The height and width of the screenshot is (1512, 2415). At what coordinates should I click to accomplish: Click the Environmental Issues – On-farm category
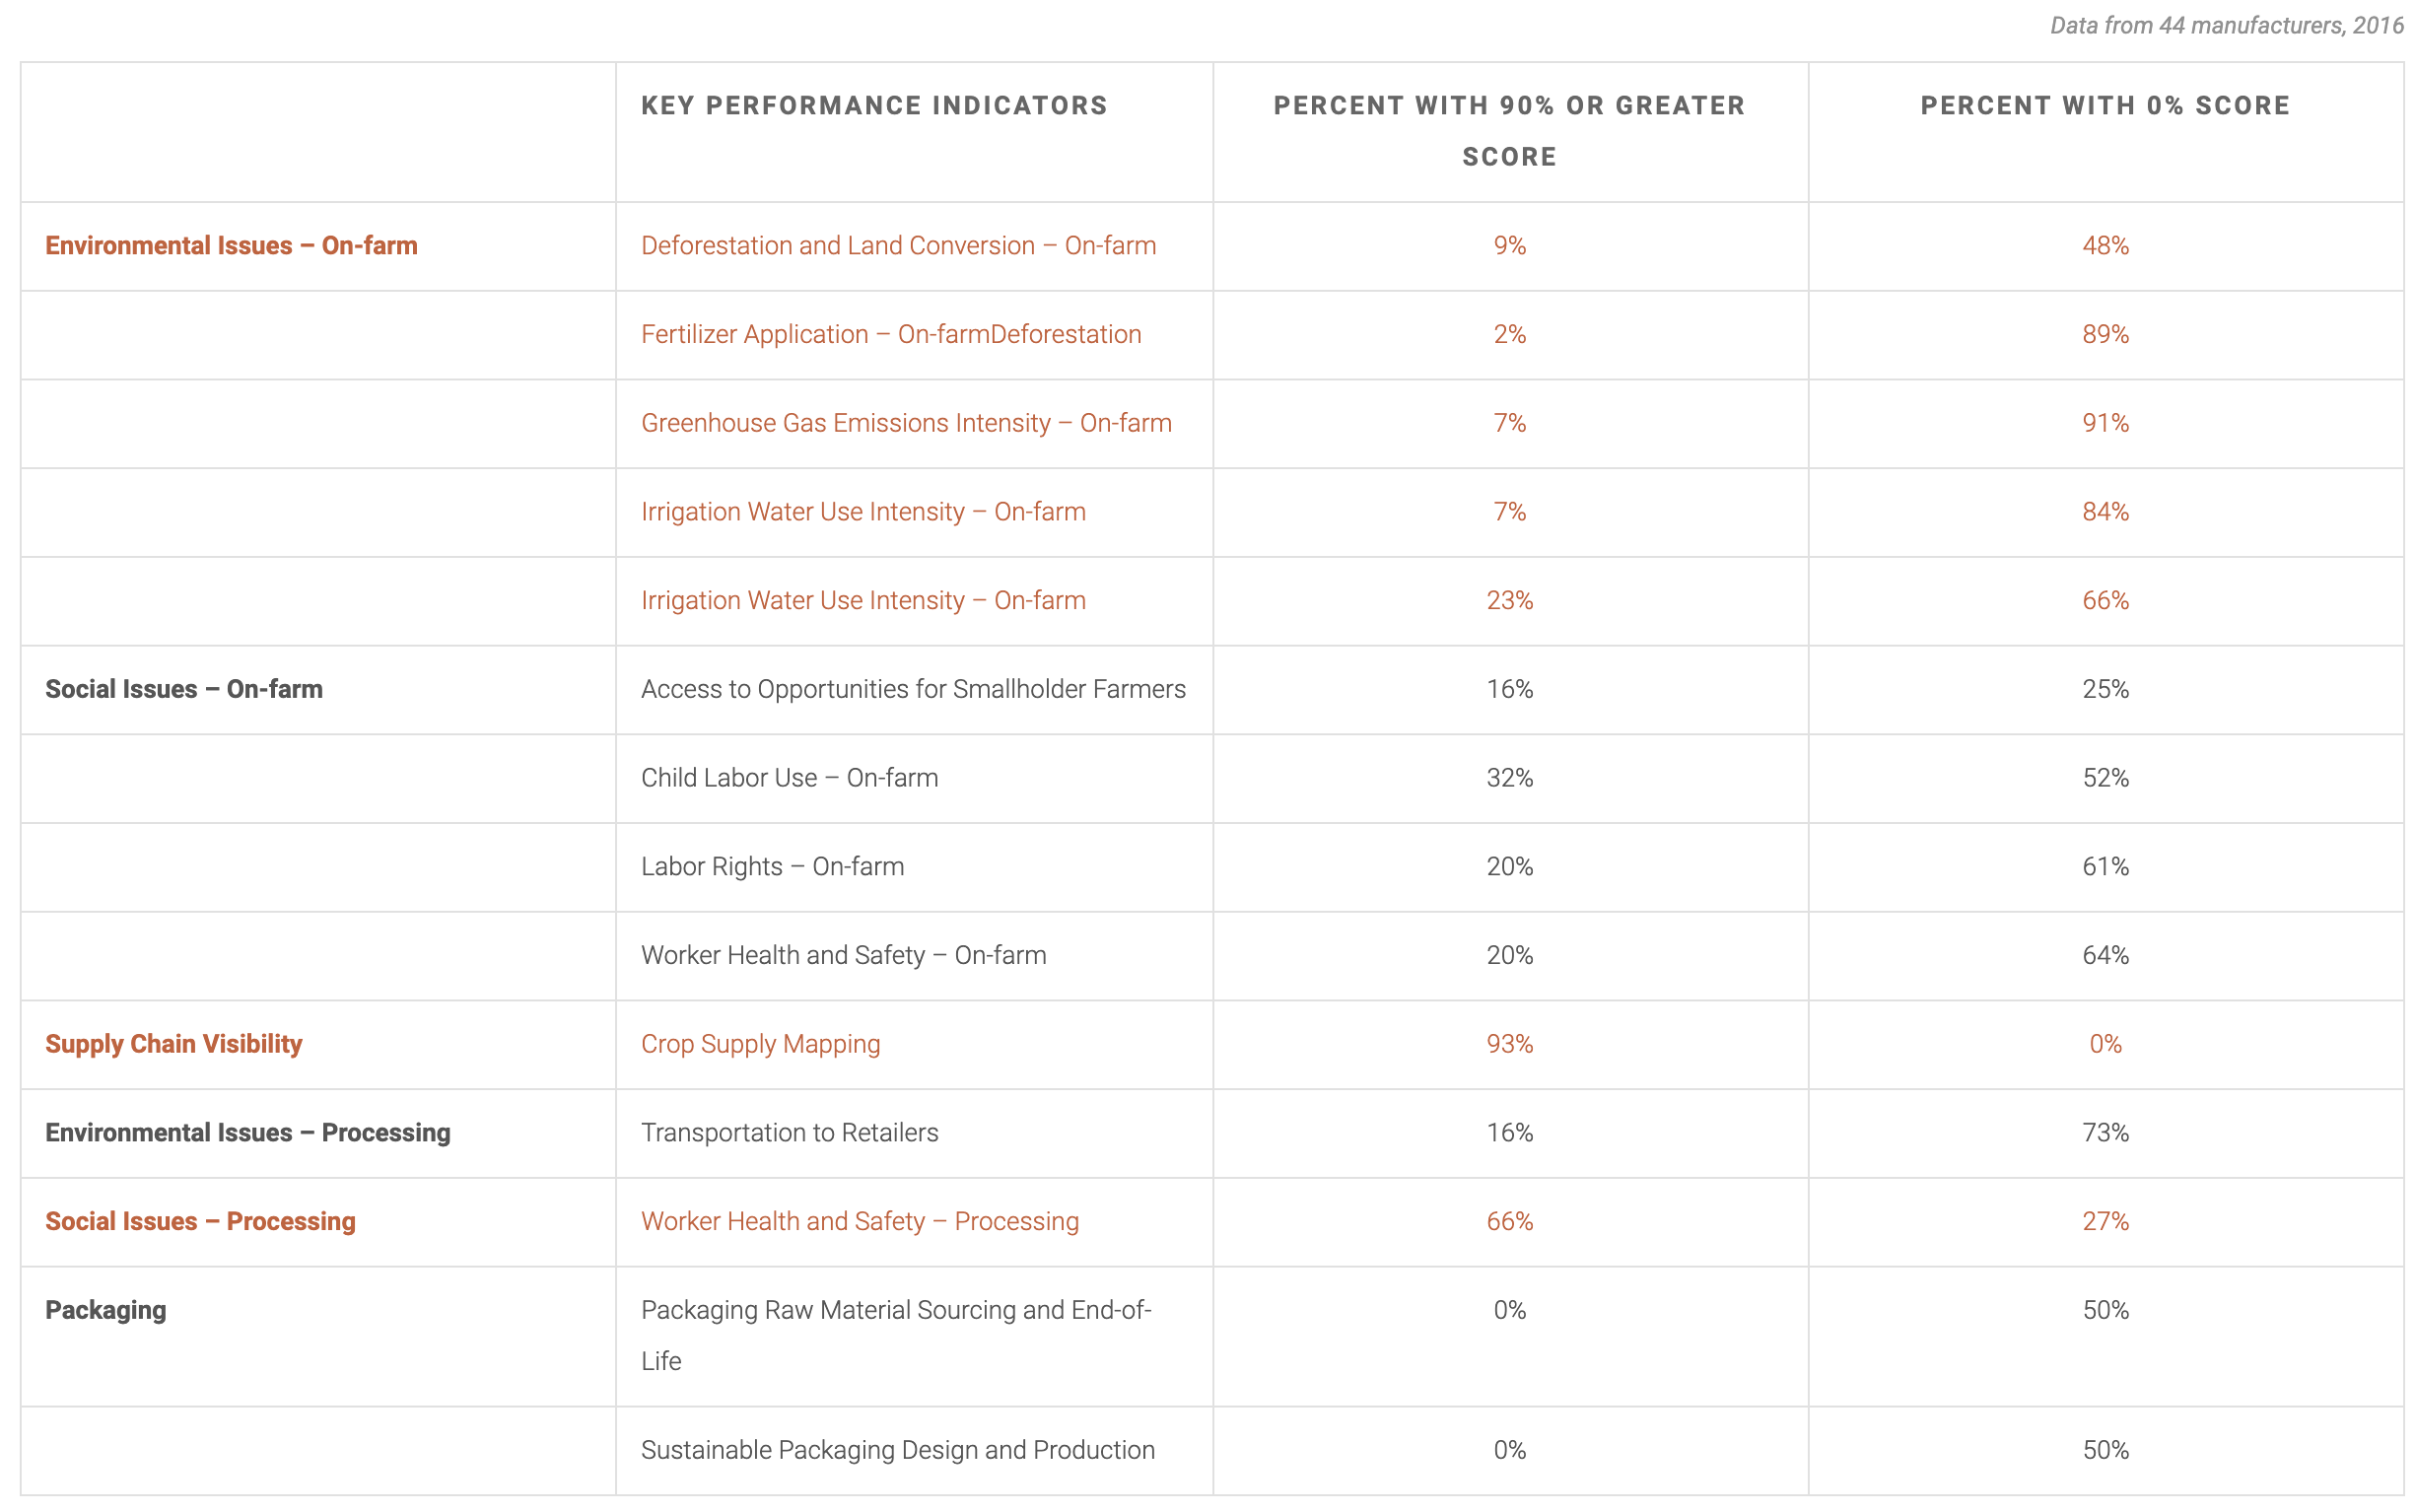coord(231,246)
